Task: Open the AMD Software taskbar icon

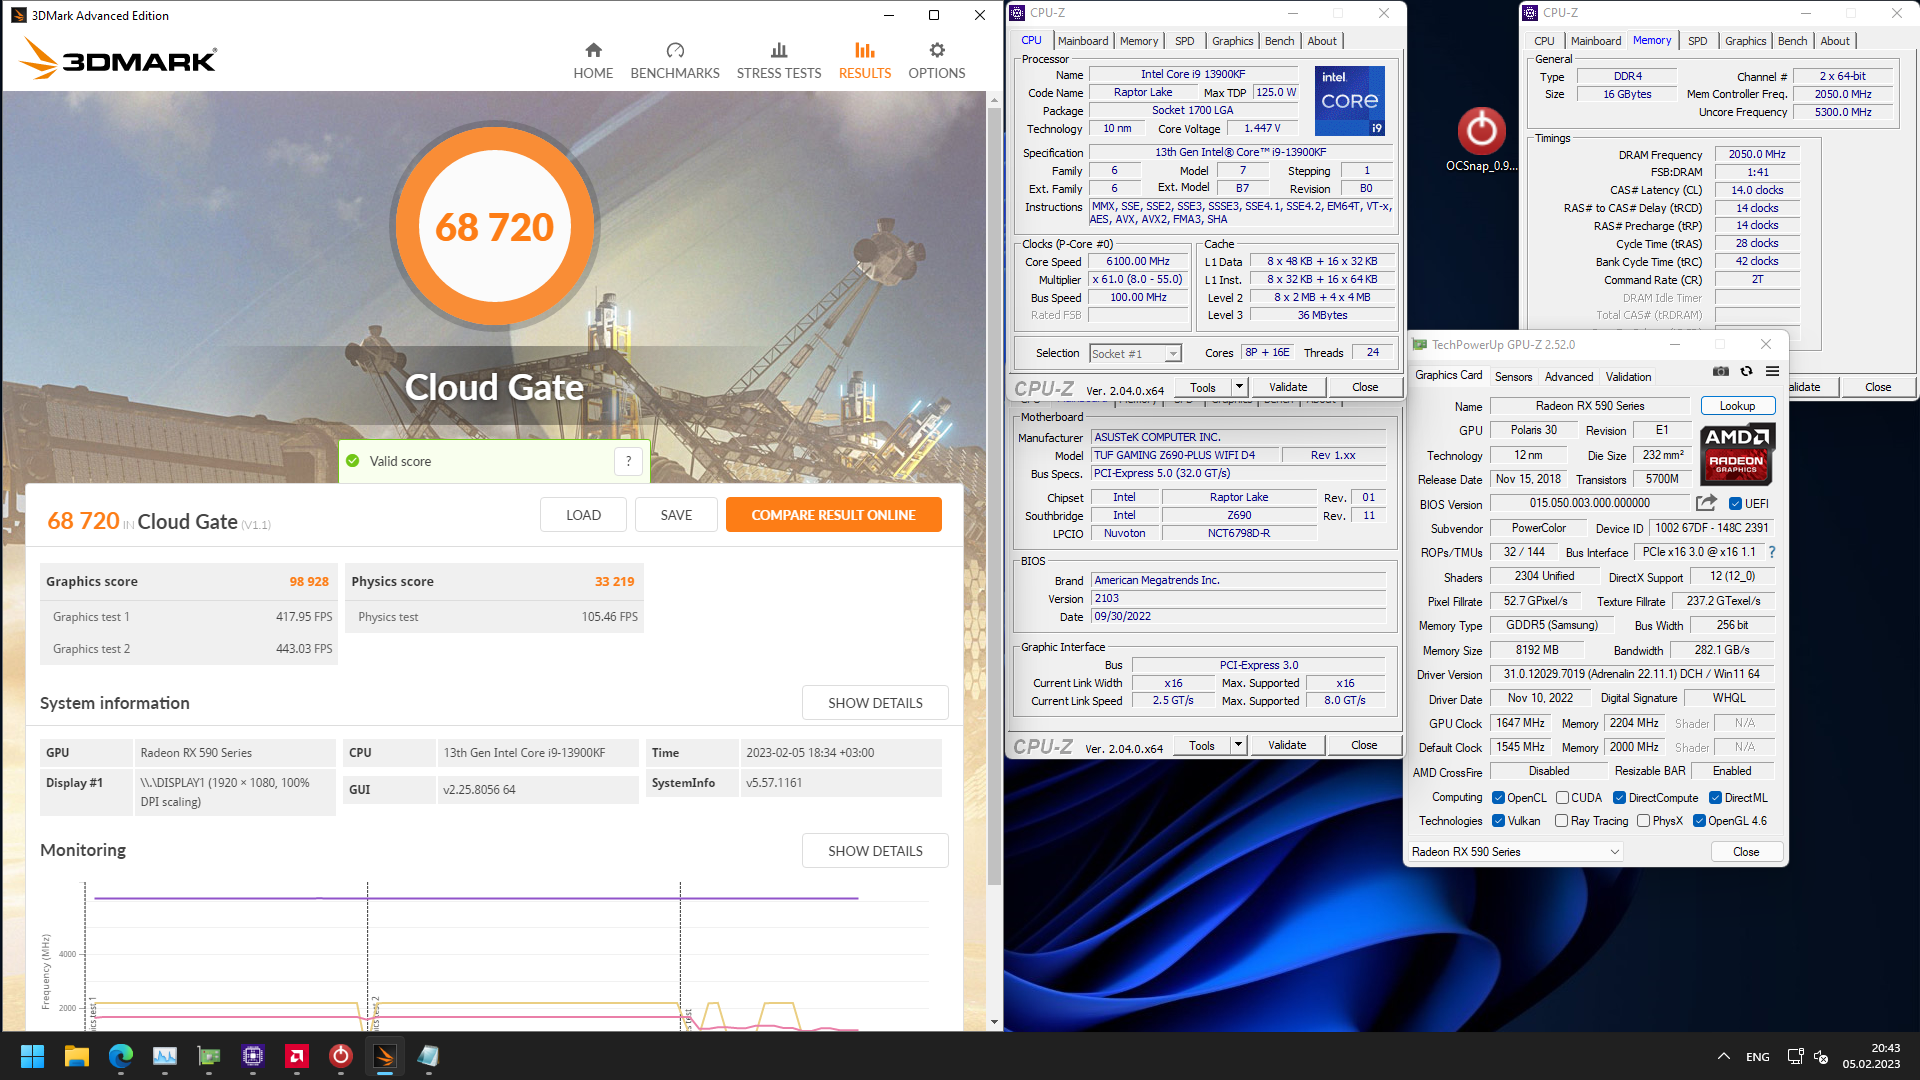Action: click(x=297, y=1056)
